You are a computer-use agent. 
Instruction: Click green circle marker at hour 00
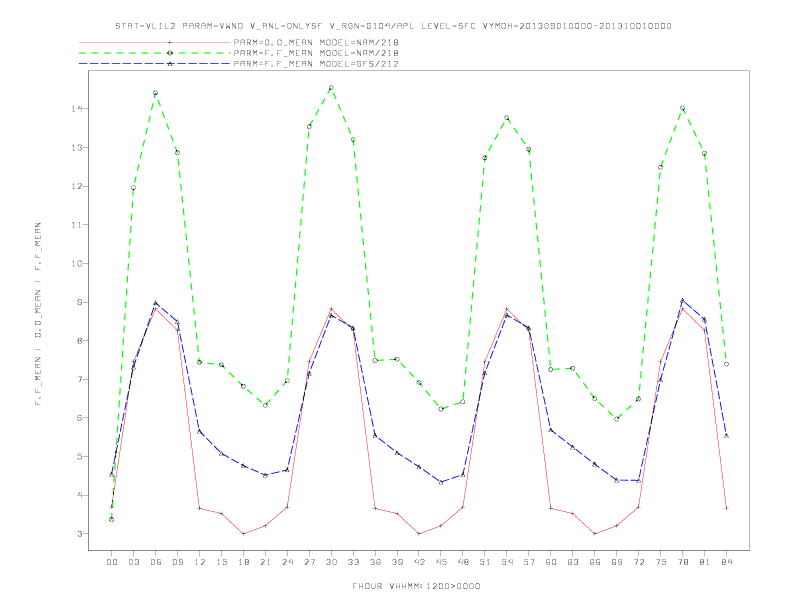pos(112,519)
